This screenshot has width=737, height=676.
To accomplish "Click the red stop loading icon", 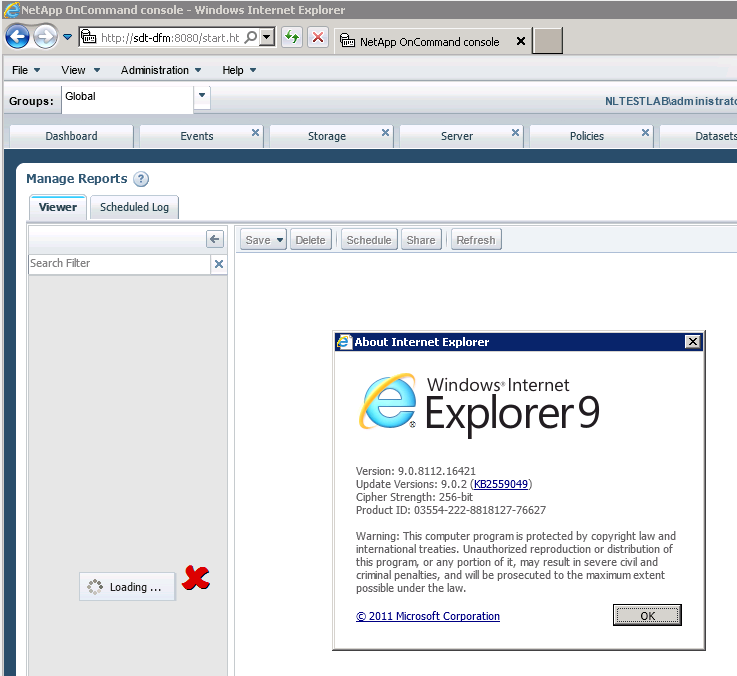I will pyautogui.click(x=318, y=37).
